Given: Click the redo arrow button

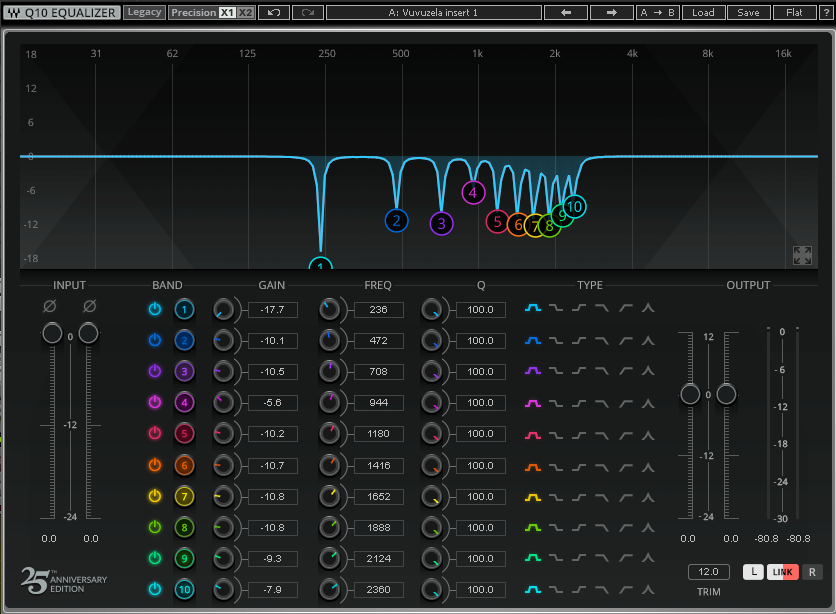Looking at the screenshot, I should pos(308,12).
